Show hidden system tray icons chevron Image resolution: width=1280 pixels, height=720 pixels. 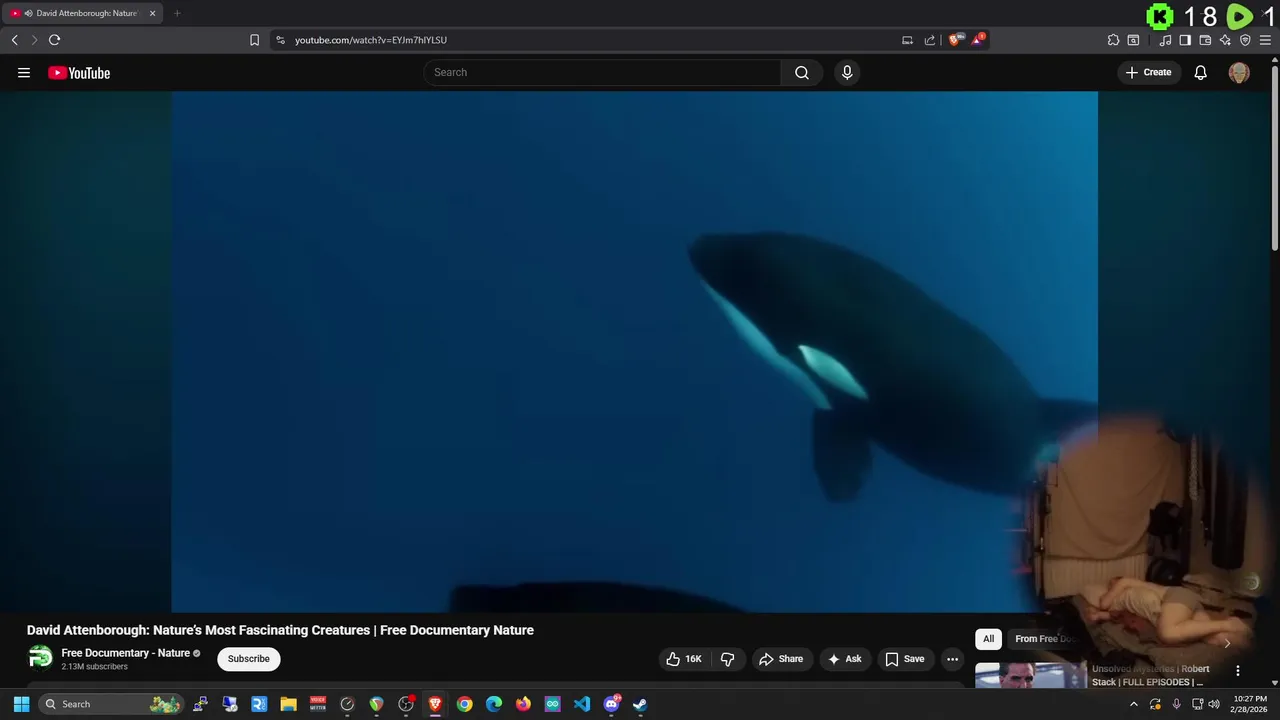pos(1133,704)
